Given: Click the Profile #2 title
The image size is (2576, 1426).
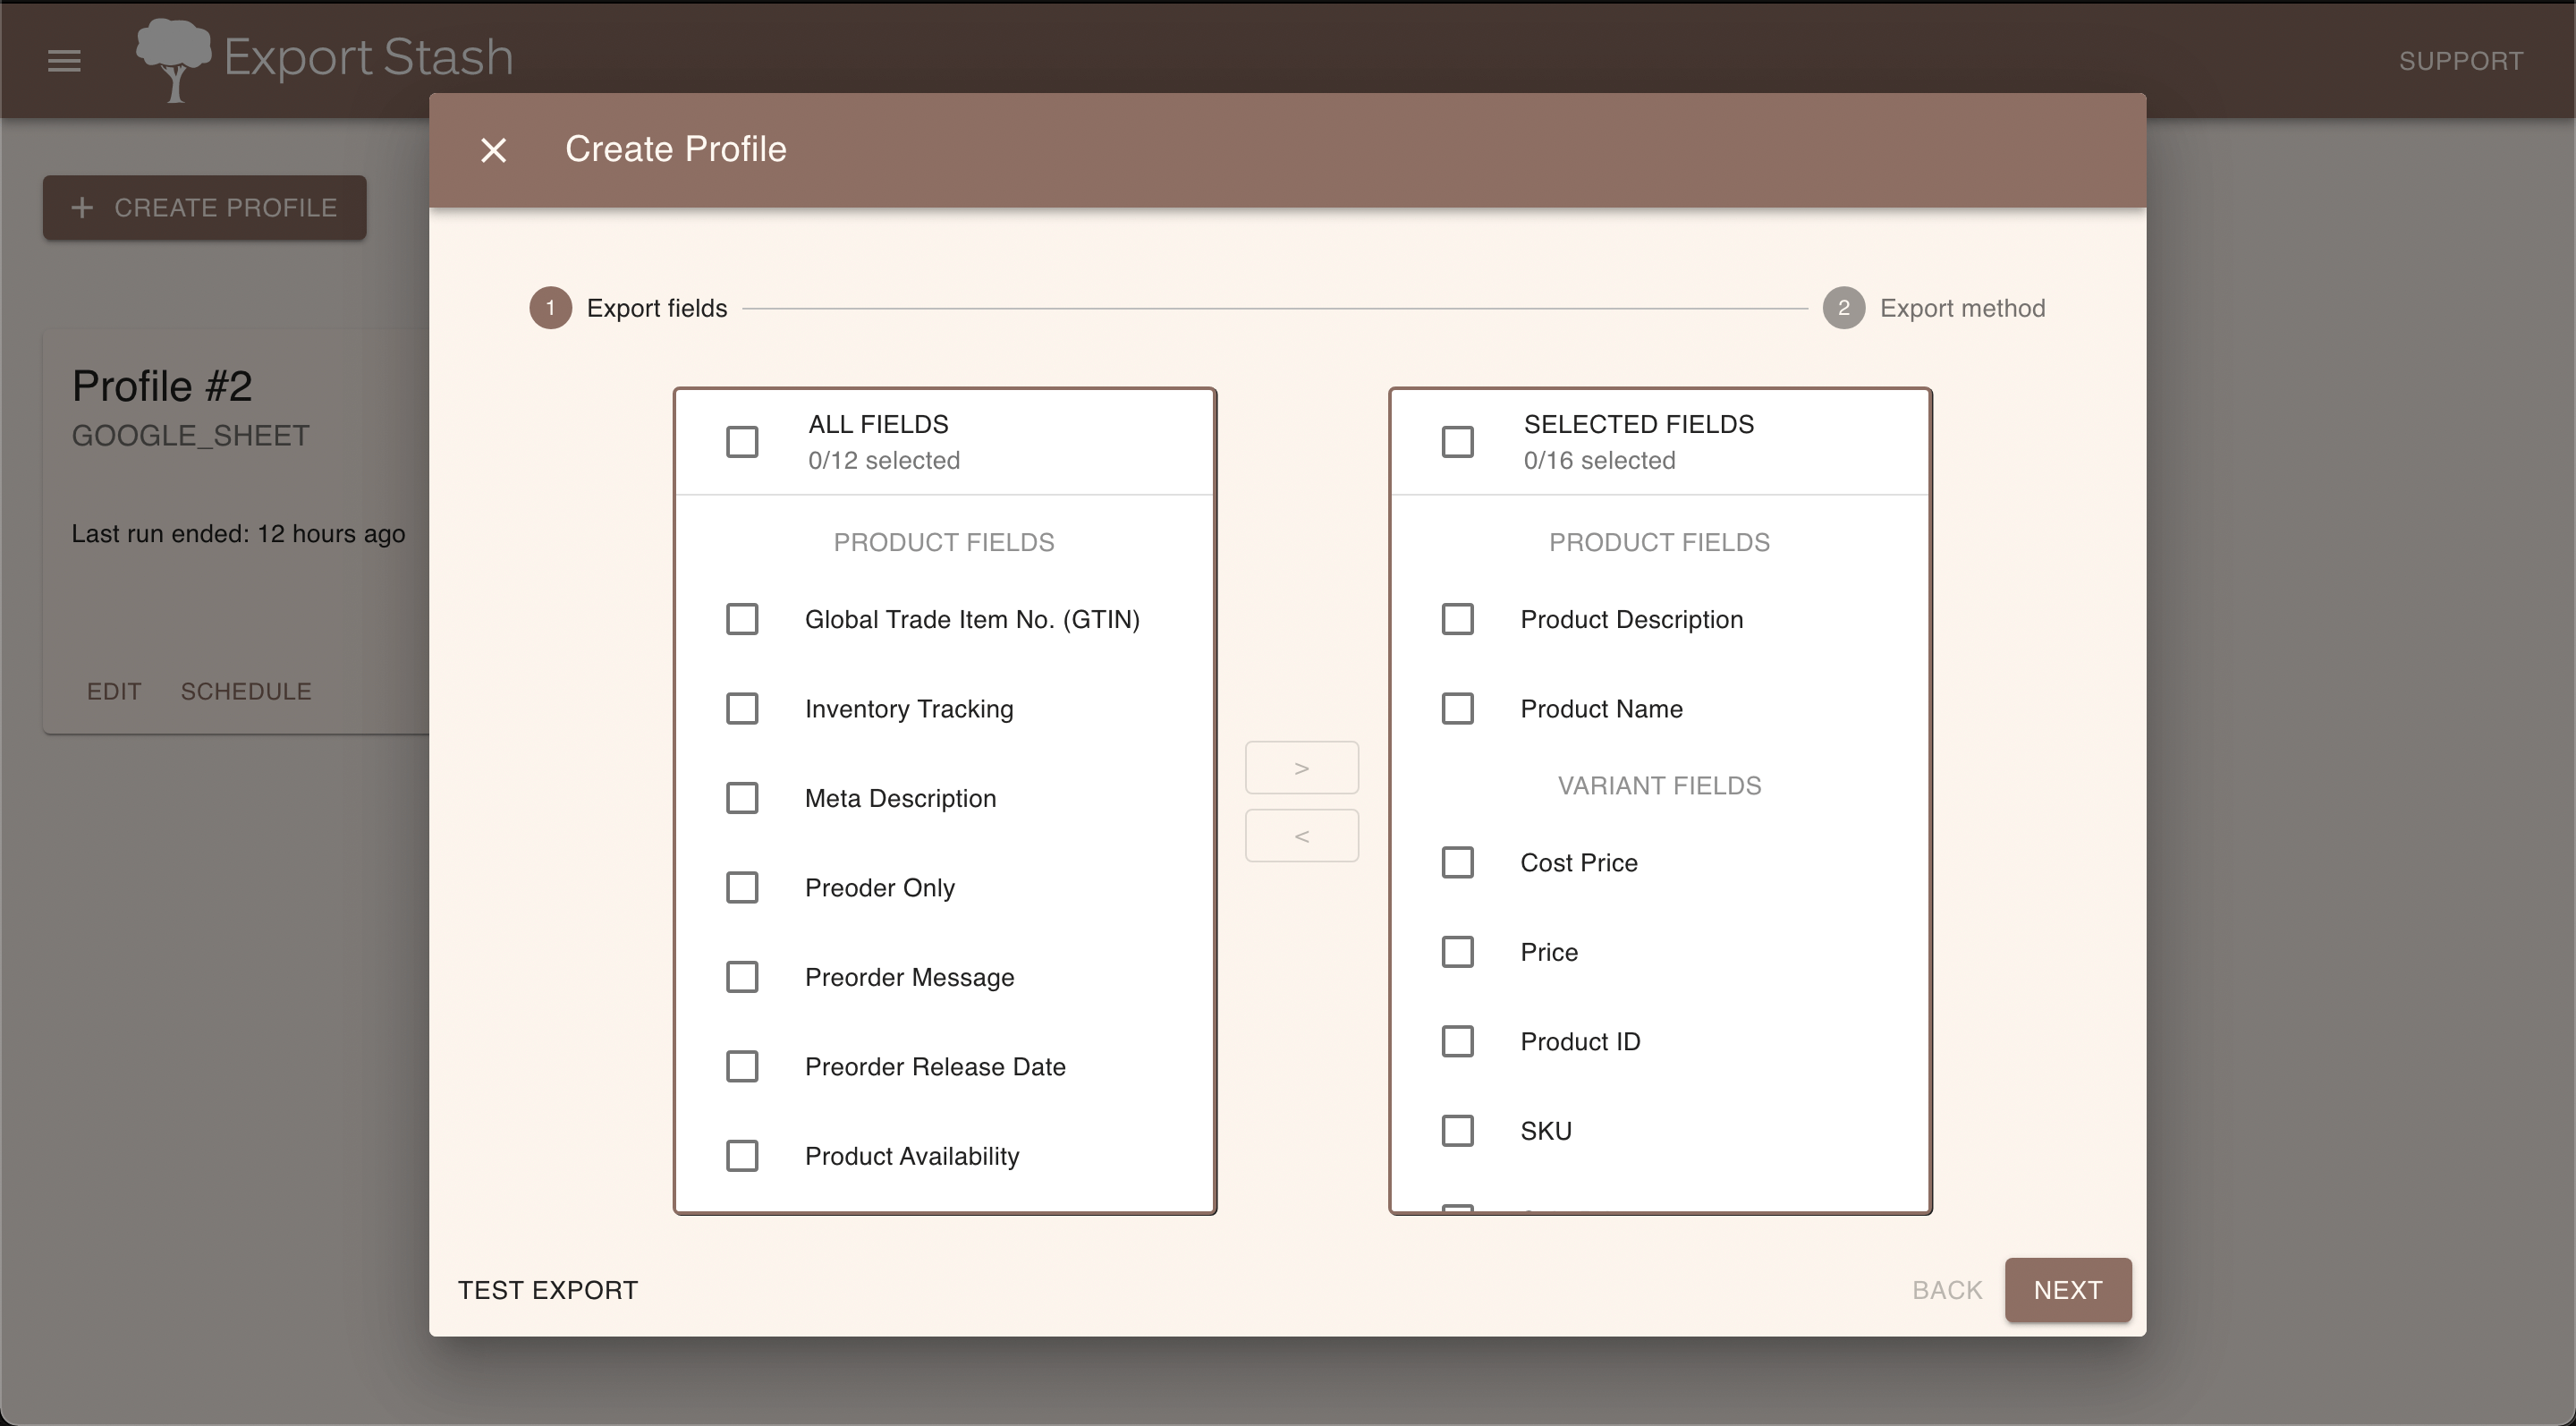Looking at the screenshot, I should tap(162, 386).
